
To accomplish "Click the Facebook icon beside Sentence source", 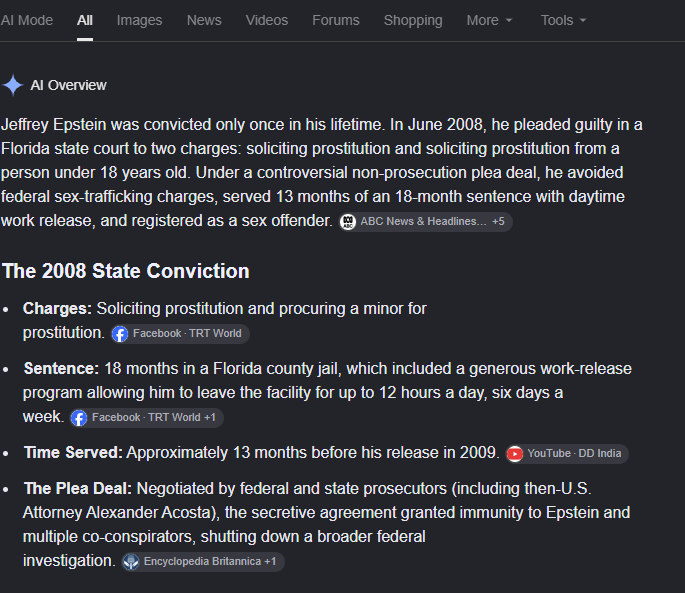I will (79, 418).
